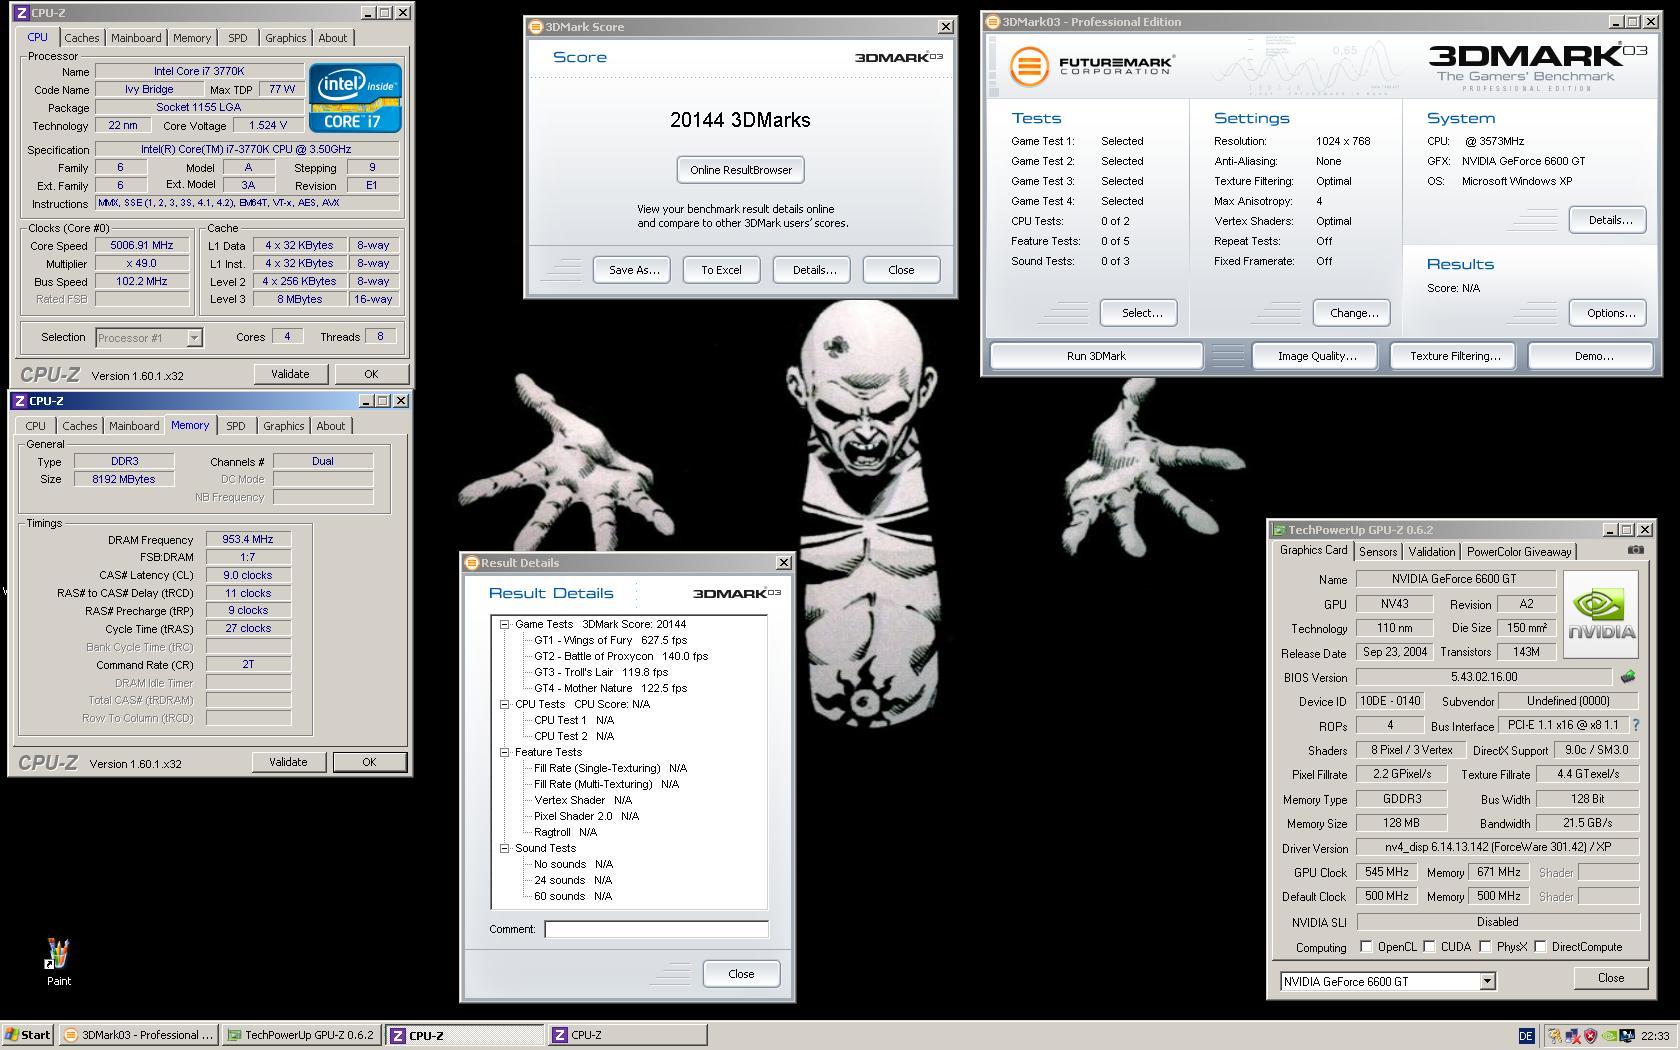Viewport: 1680px width, 1050px height.
Task: Switch to the TechPowerUp GPU-Z taskbar item
Action: (301, 1035)
